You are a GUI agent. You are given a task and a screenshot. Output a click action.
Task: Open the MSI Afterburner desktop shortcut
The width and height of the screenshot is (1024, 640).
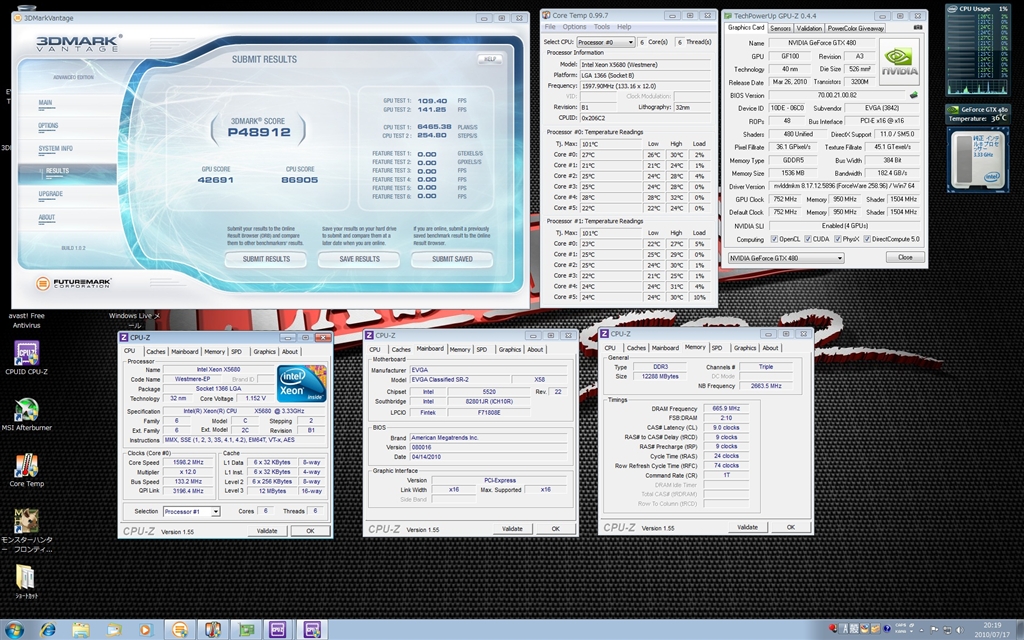point(25,412)
